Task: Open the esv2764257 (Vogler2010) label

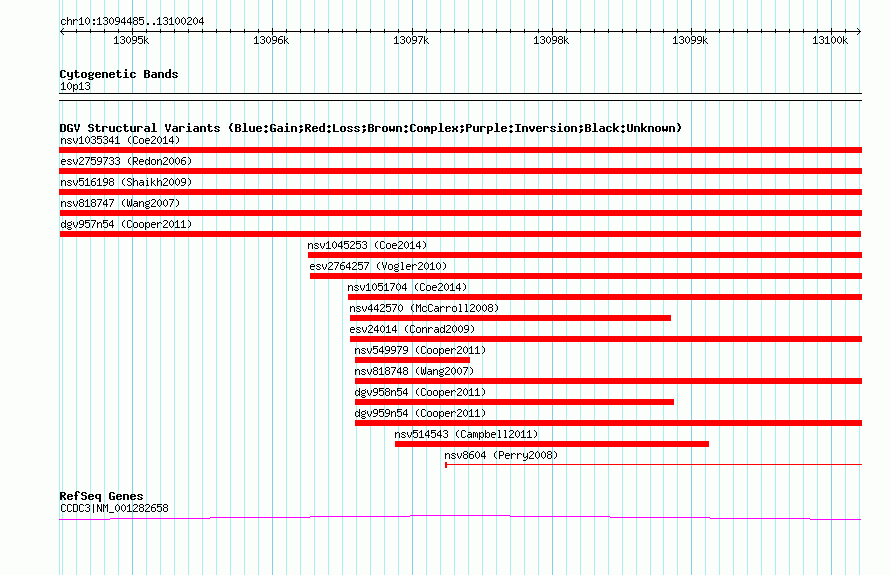Action: (378, 266)
